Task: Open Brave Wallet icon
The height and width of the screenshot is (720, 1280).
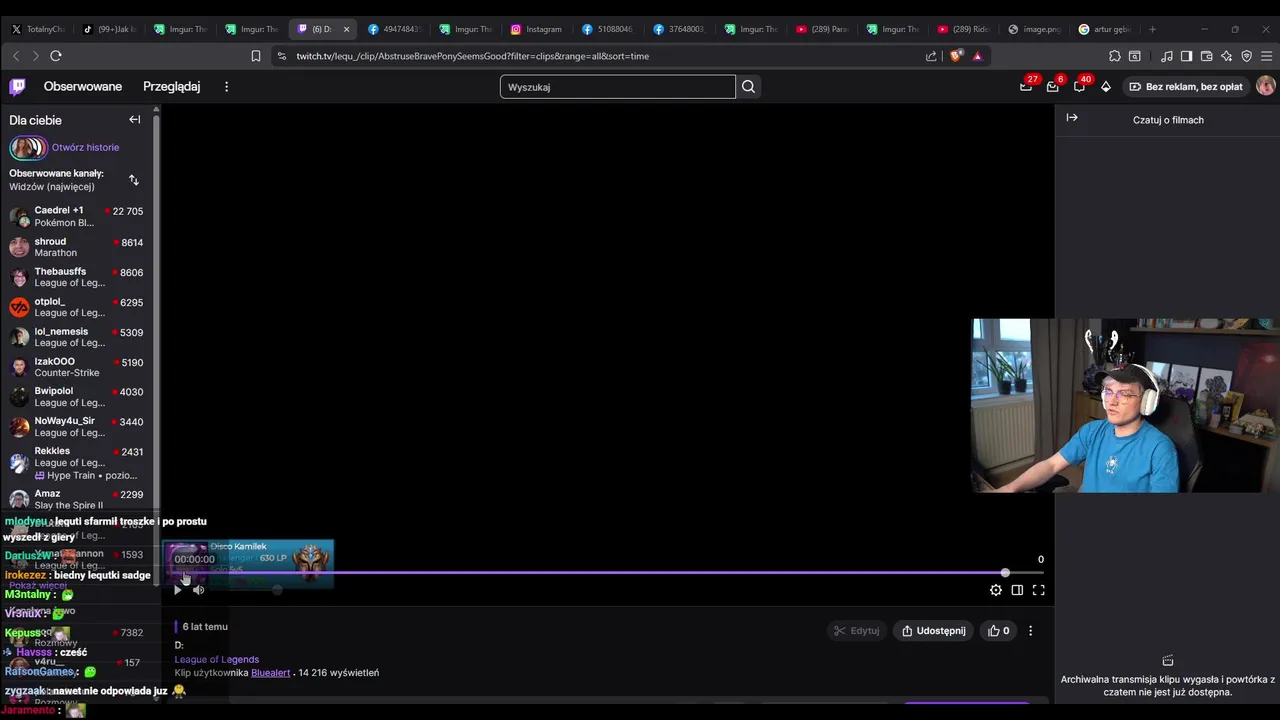Action: pos(1206,56)
